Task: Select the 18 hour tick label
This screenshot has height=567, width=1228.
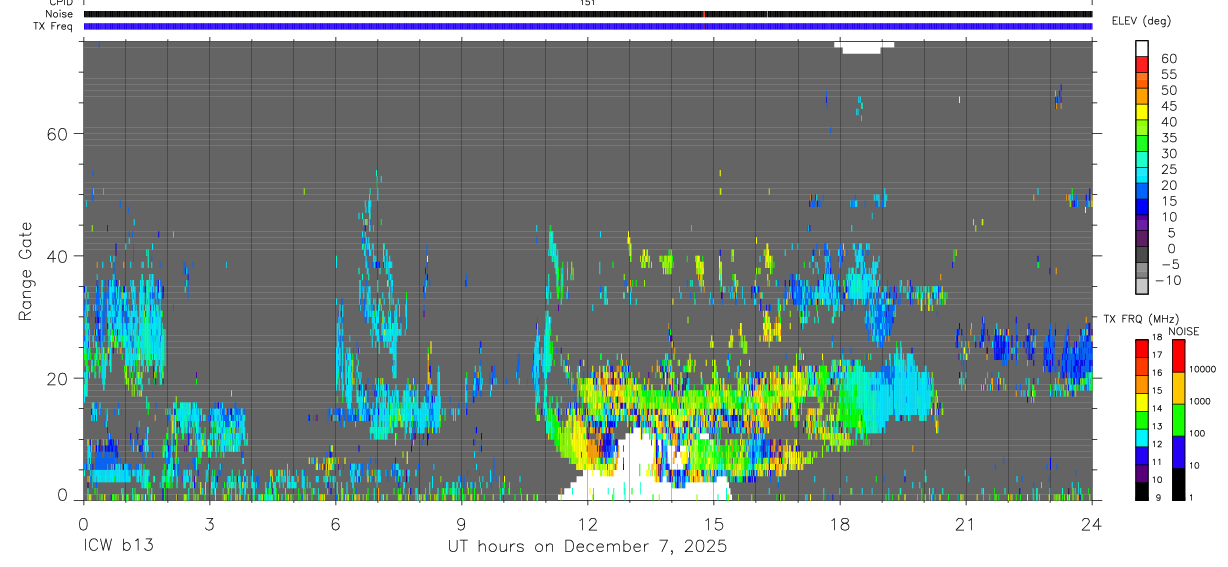Action: tap(840, 523)
